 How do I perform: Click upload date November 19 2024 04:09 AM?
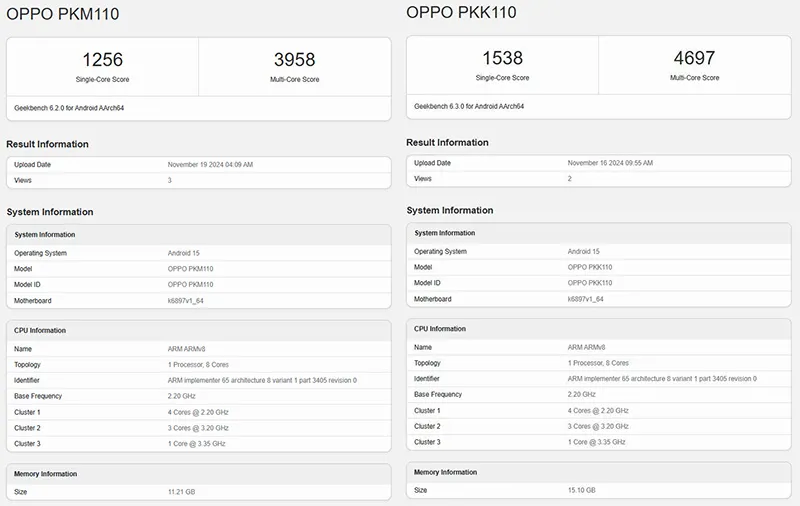(210, 165)
